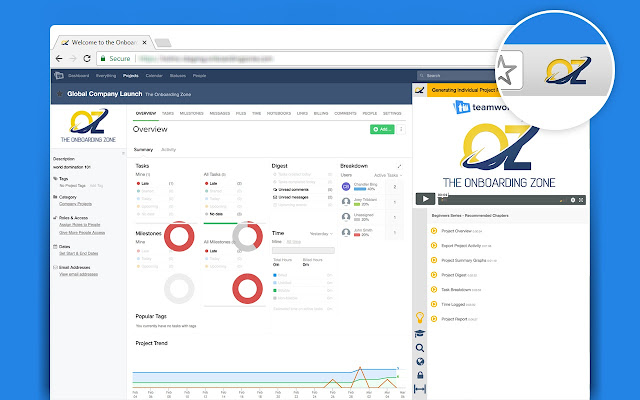Switch to the Tasks project tab
The height and width of the screenshot is (400, 640).
tap(168, 113)
